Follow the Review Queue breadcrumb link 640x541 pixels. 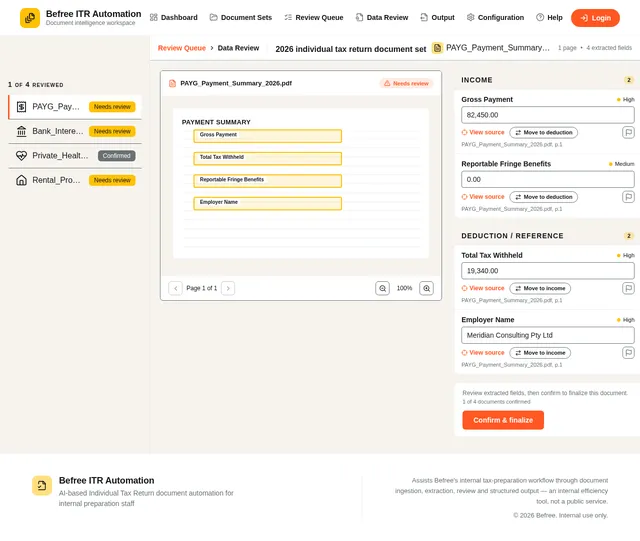(x=182, y=48)
